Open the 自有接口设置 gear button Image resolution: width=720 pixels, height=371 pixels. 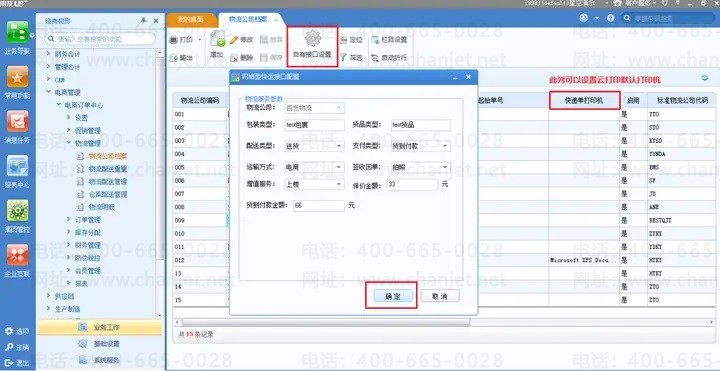(x=312, y=45)
